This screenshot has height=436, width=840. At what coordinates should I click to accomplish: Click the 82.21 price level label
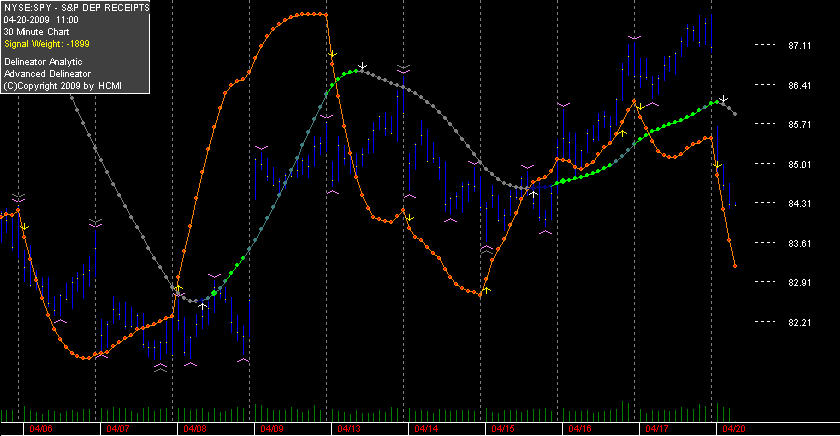point(799,322)
